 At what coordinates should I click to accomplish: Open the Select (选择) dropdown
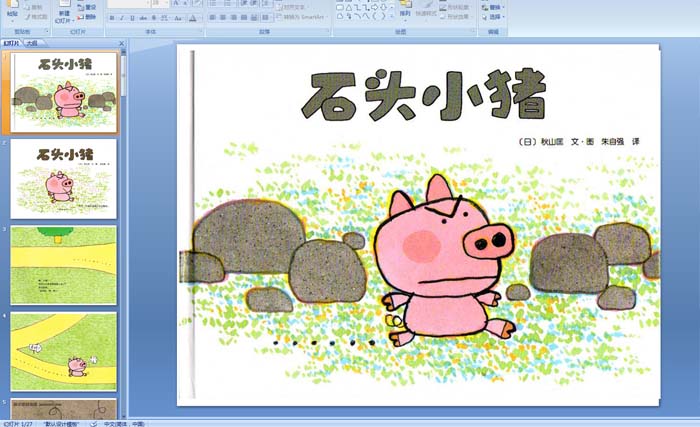coord(493,17)
